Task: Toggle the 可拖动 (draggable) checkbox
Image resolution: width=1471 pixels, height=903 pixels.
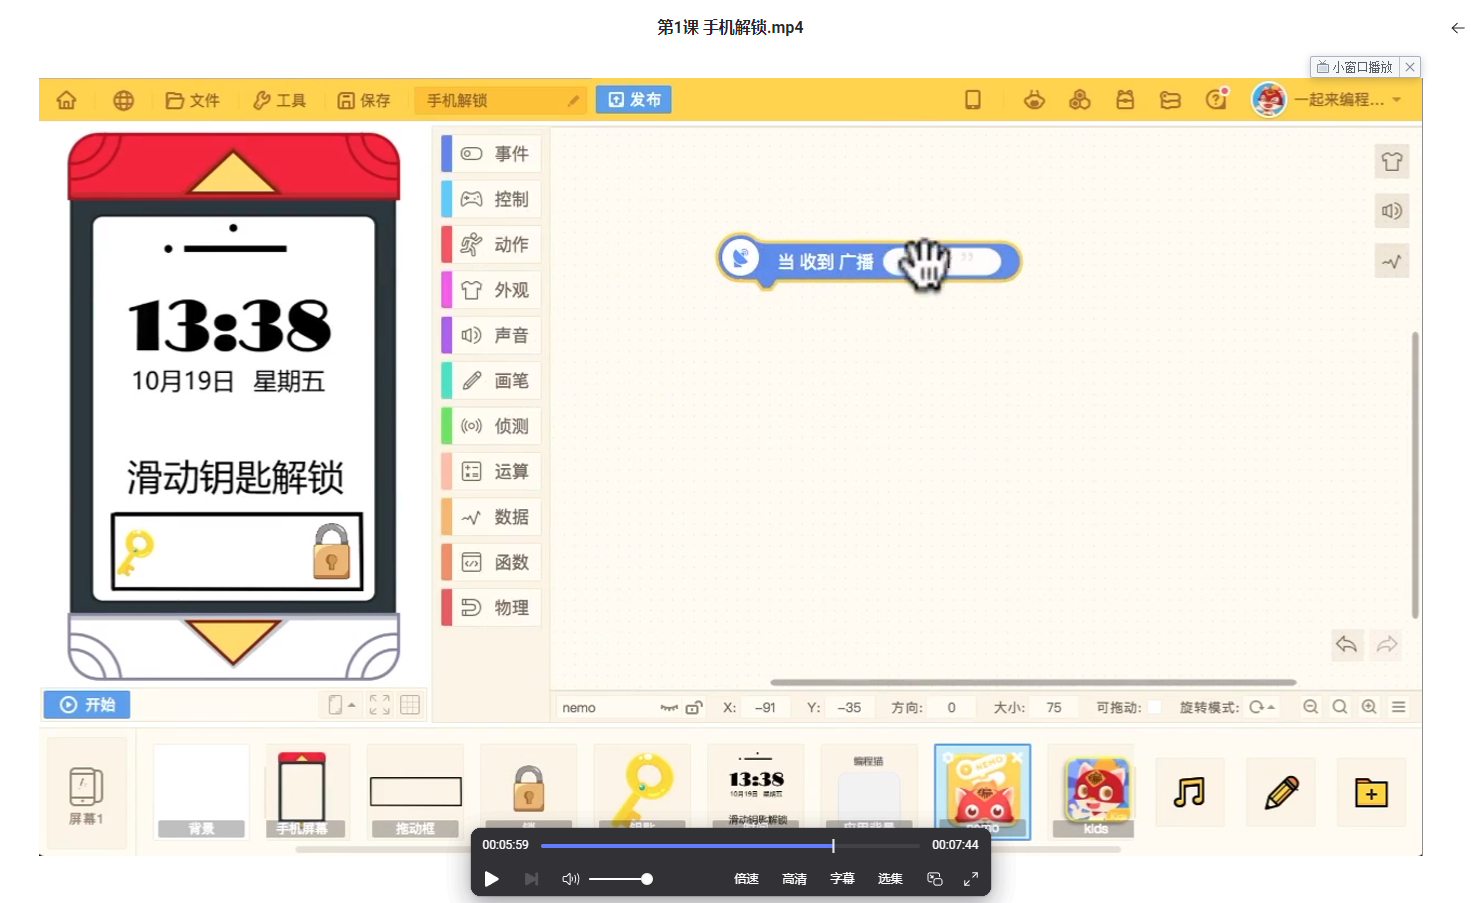Action: (x=1155, y=707)
